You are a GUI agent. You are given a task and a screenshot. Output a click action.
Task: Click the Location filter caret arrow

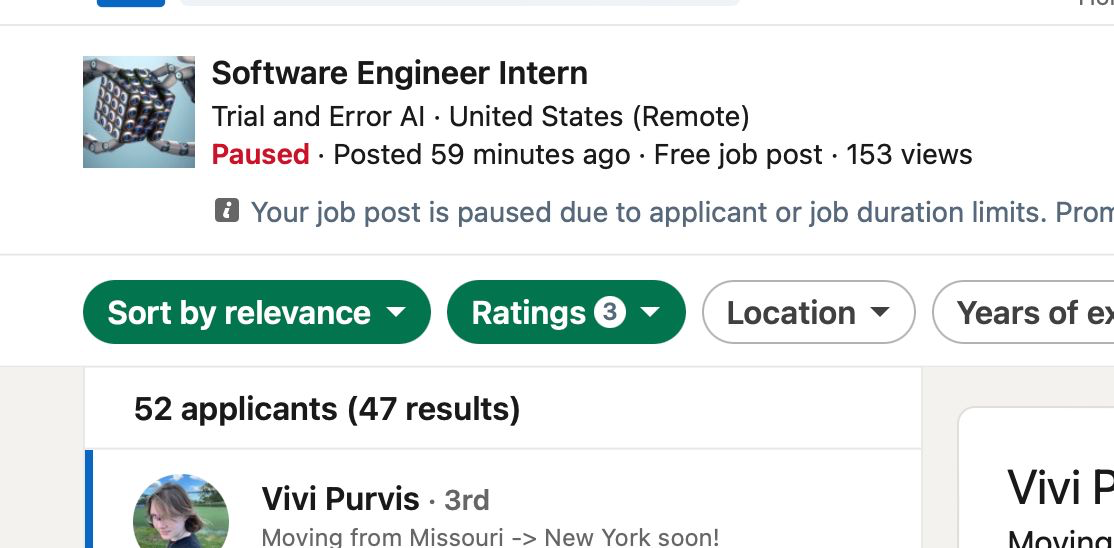tap(880, 312)
